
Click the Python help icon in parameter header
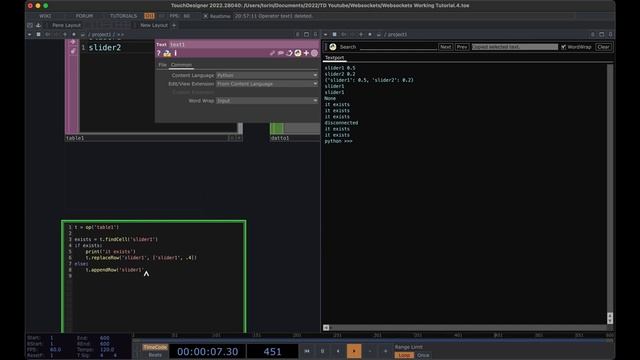pyautogui.click(x=167, y=53)
